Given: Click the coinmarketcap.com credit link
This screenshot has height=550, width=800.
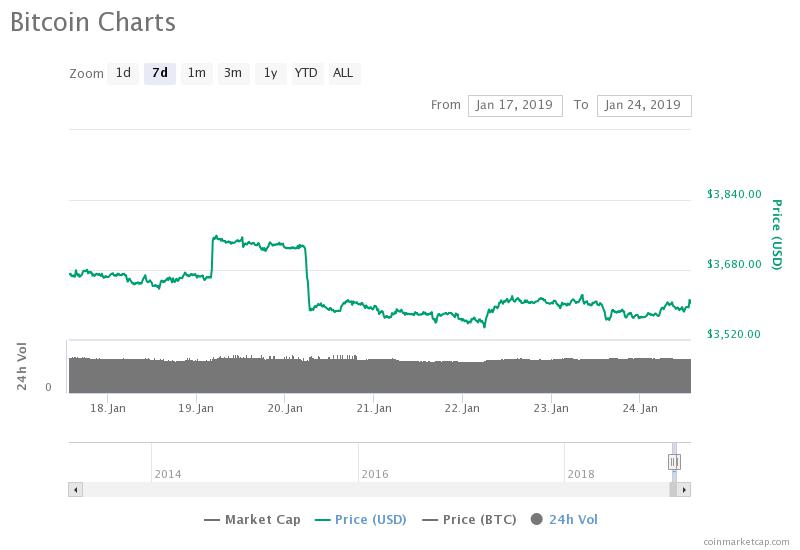Looking at the screenshot, I should click(x=746, y=541).
